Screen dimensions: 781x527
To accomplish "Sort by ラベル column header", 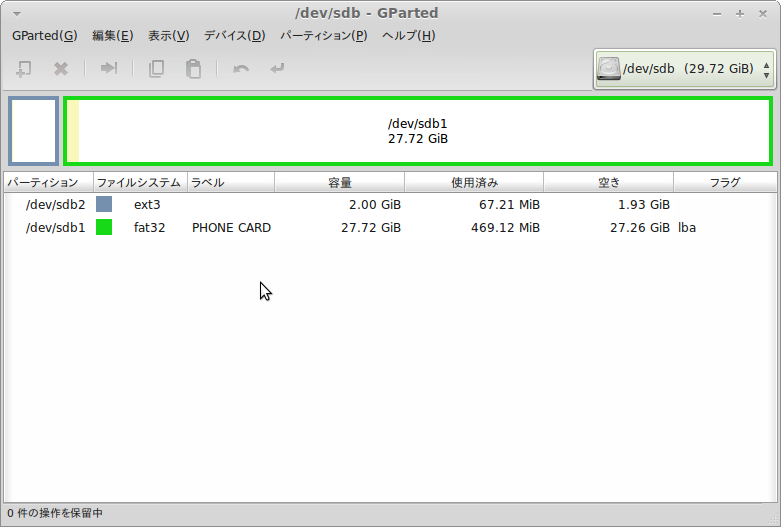I will [x=231, y=182].
